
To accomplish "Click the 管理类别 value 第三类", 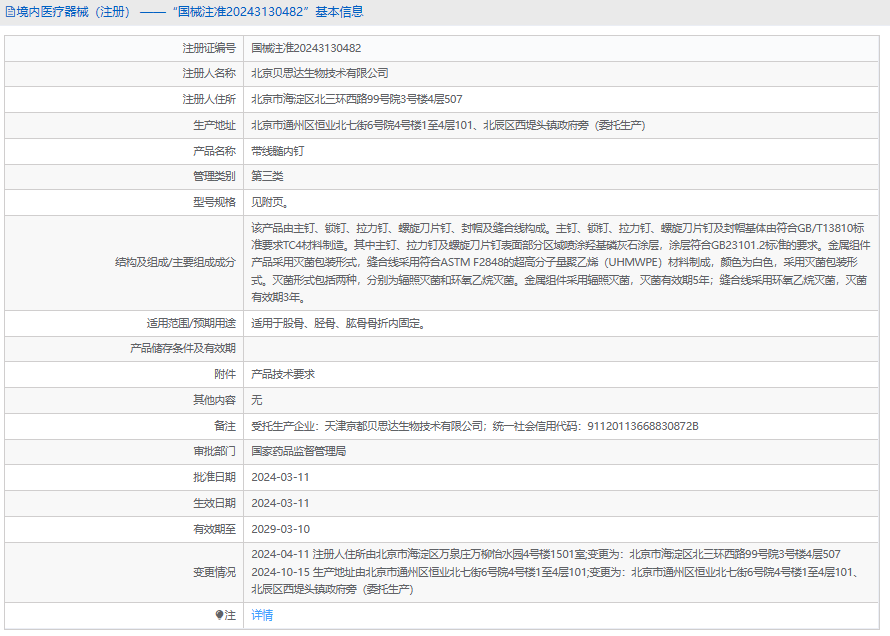I will 267,177.
